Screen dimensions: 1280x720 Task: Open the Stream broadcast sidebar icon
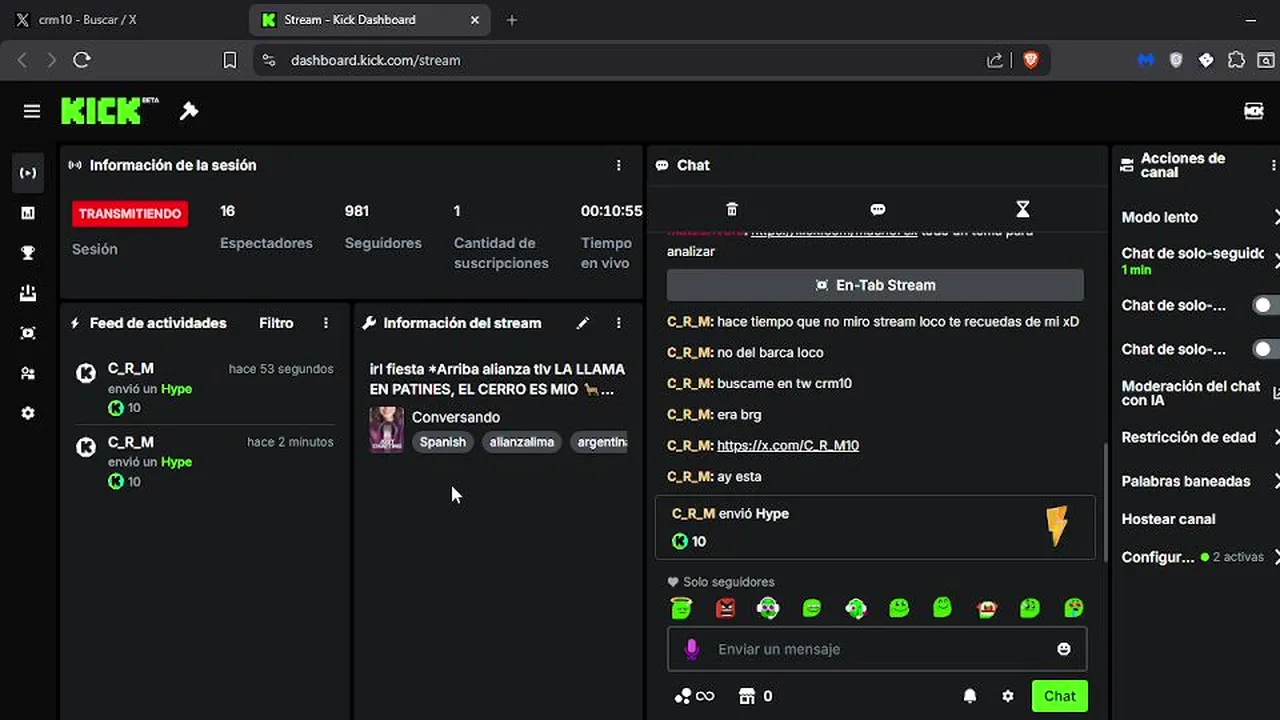28,173
